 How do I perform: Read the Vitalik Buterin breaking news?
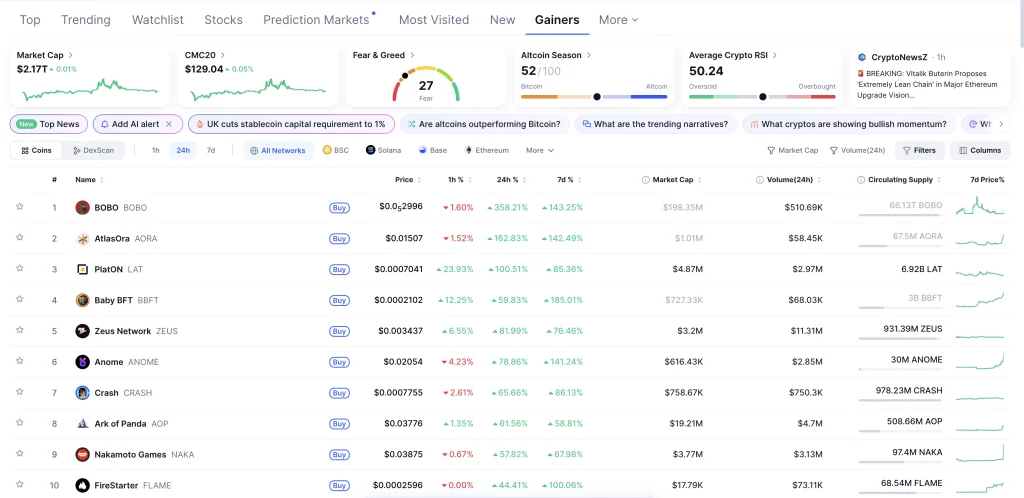(928, 84)
